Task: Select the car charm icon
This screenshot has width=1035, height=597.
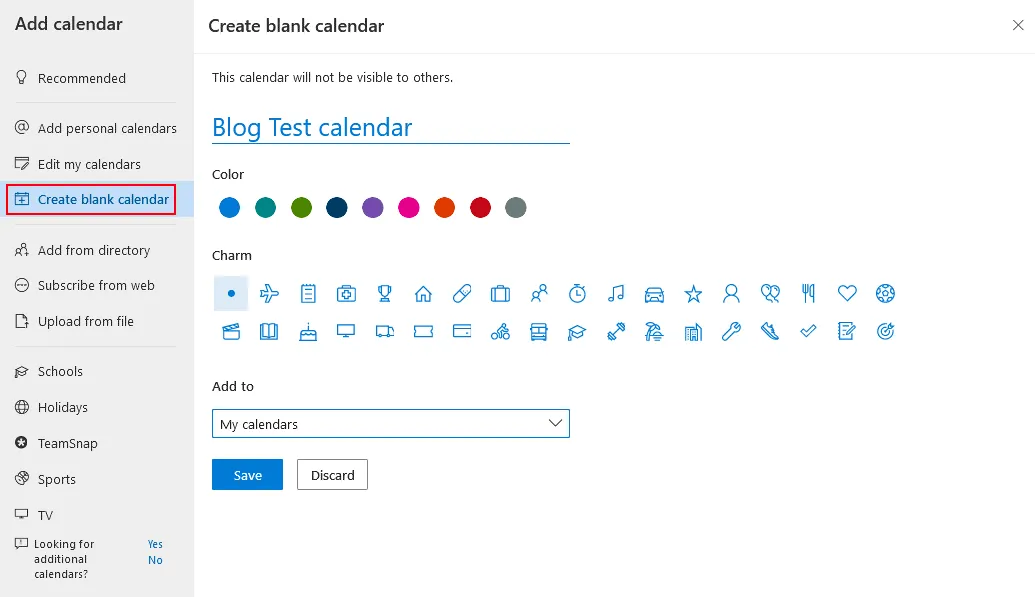Action: coord(655,293)
